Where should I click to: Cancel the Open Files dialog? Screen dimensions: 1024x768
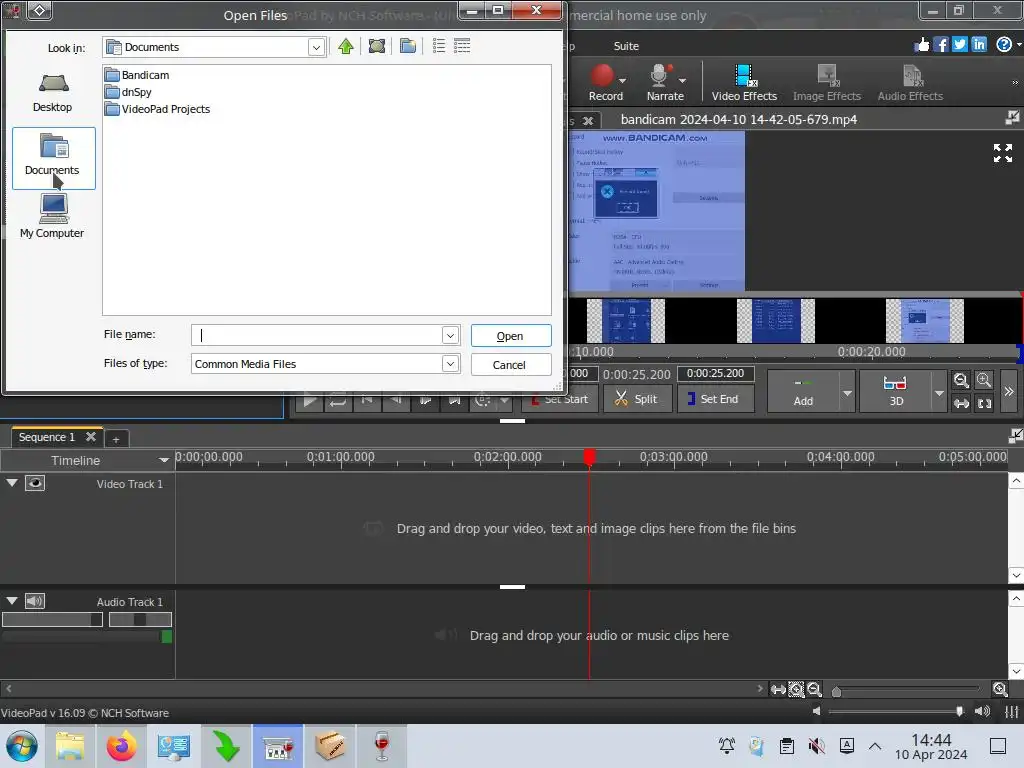point(509,364)
